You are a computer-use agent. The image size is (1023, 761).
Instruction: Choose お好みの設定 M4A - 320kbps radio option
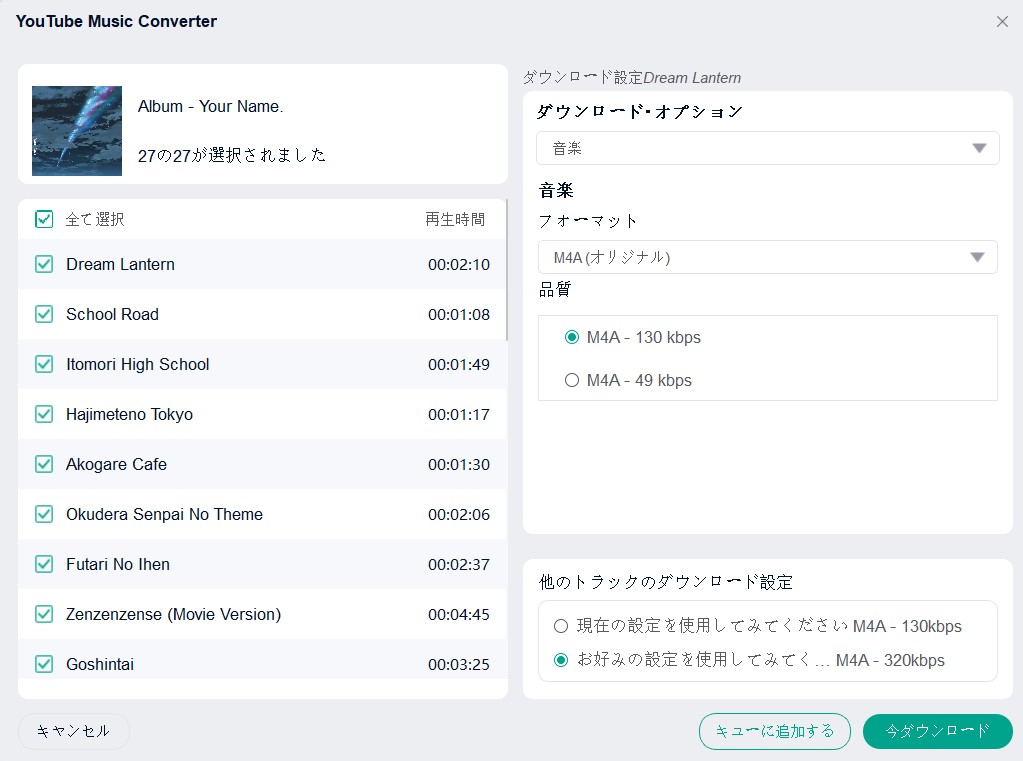point(560,660)
